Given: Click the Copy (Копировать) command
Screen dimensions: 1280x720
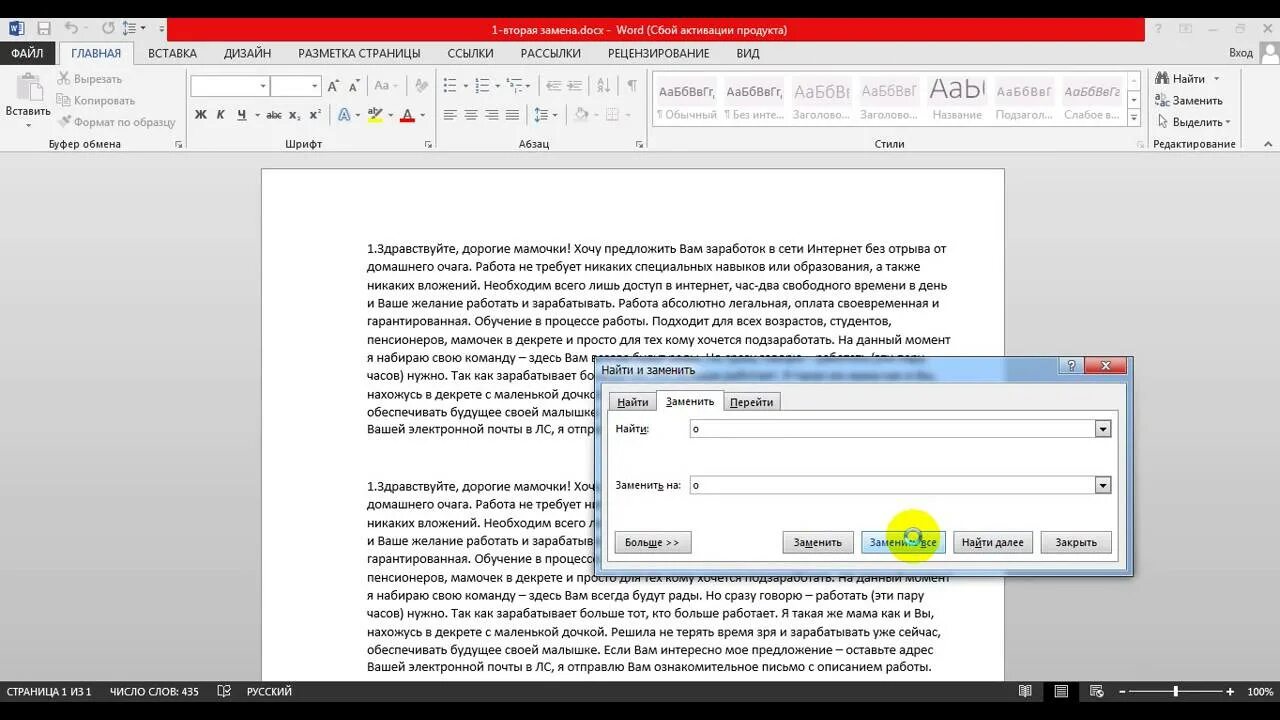Looking at the screenshot, I should tap(96, 100).
